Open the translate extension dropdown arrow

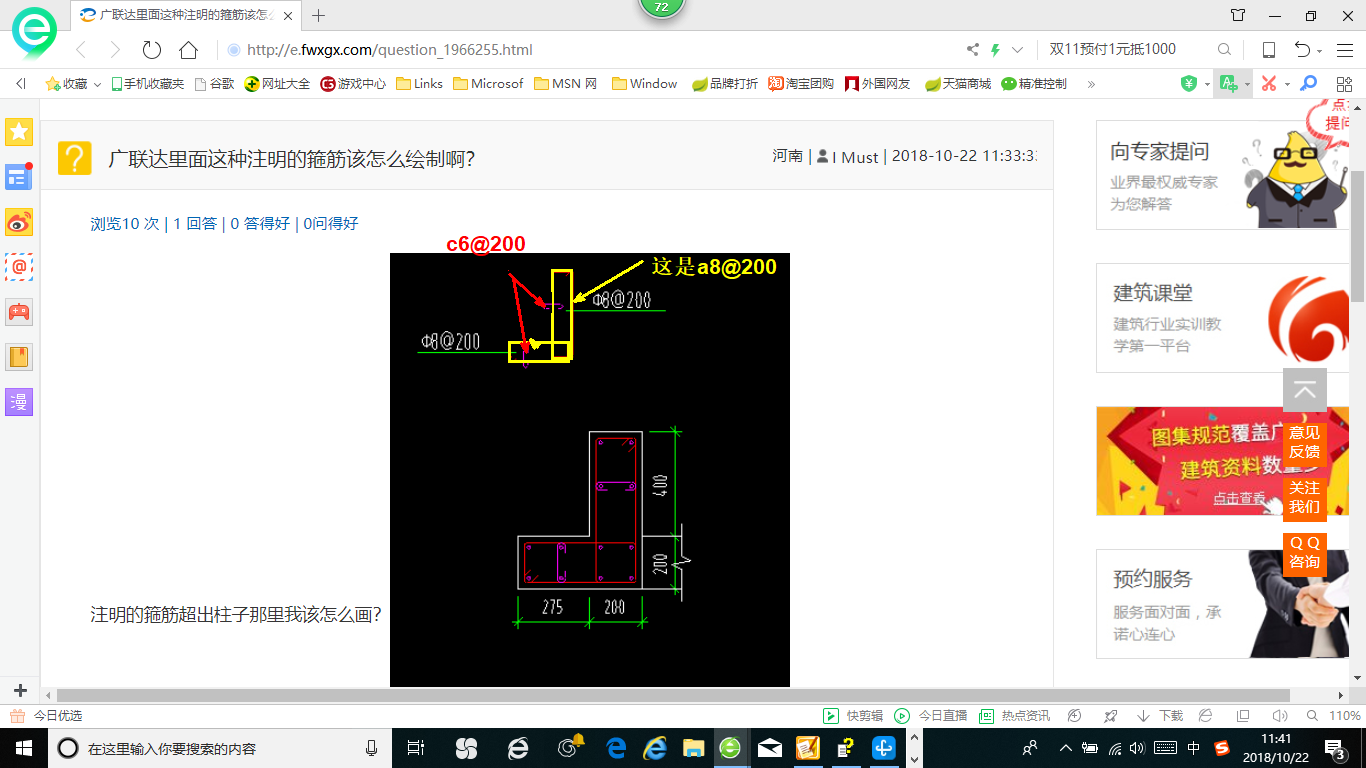[1247, 84]
